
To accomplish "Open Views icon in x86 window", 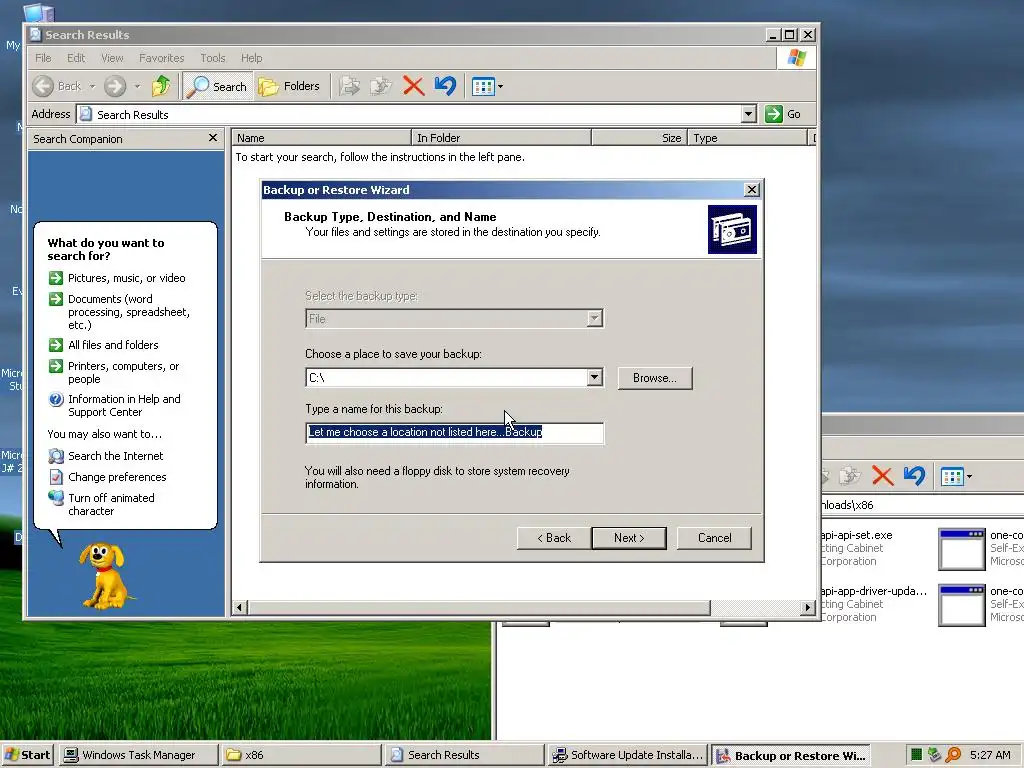I will (x=952, y=476).
